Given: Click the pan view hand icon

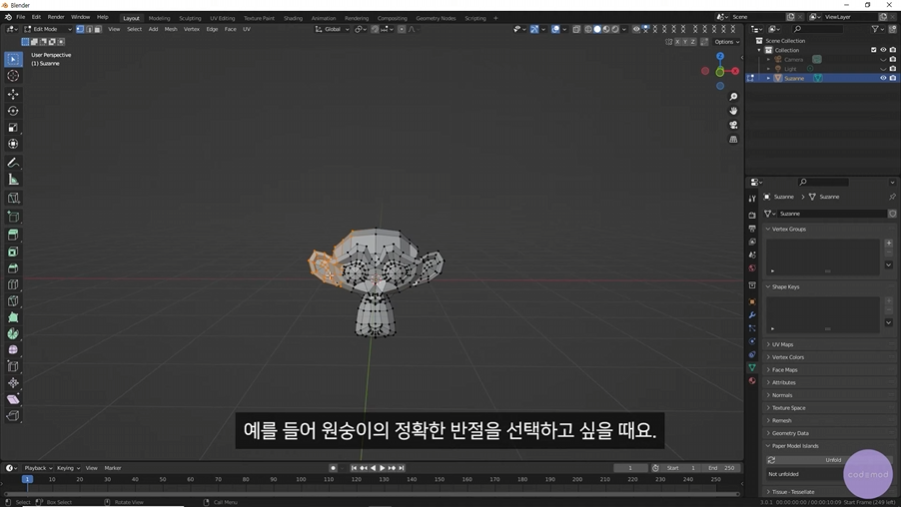Looking at the screenshot, I should coord(733,111).
